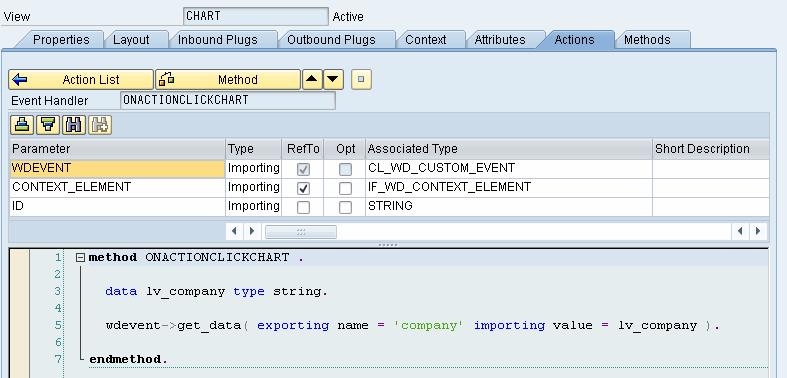
Task: Click the Action List back button
Action: 81,80
